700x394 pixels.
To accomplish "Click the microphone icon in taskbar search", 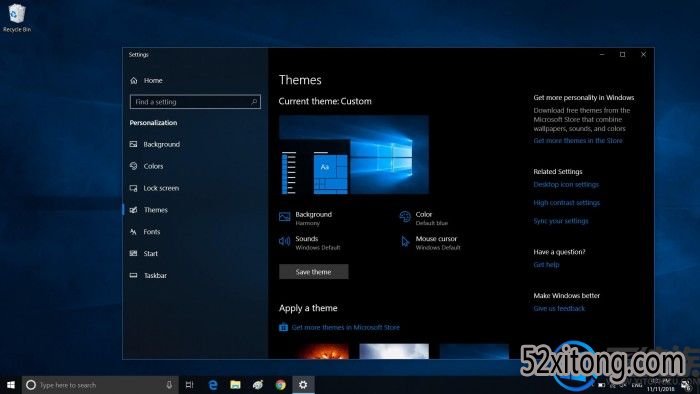I will coord(169,385).
